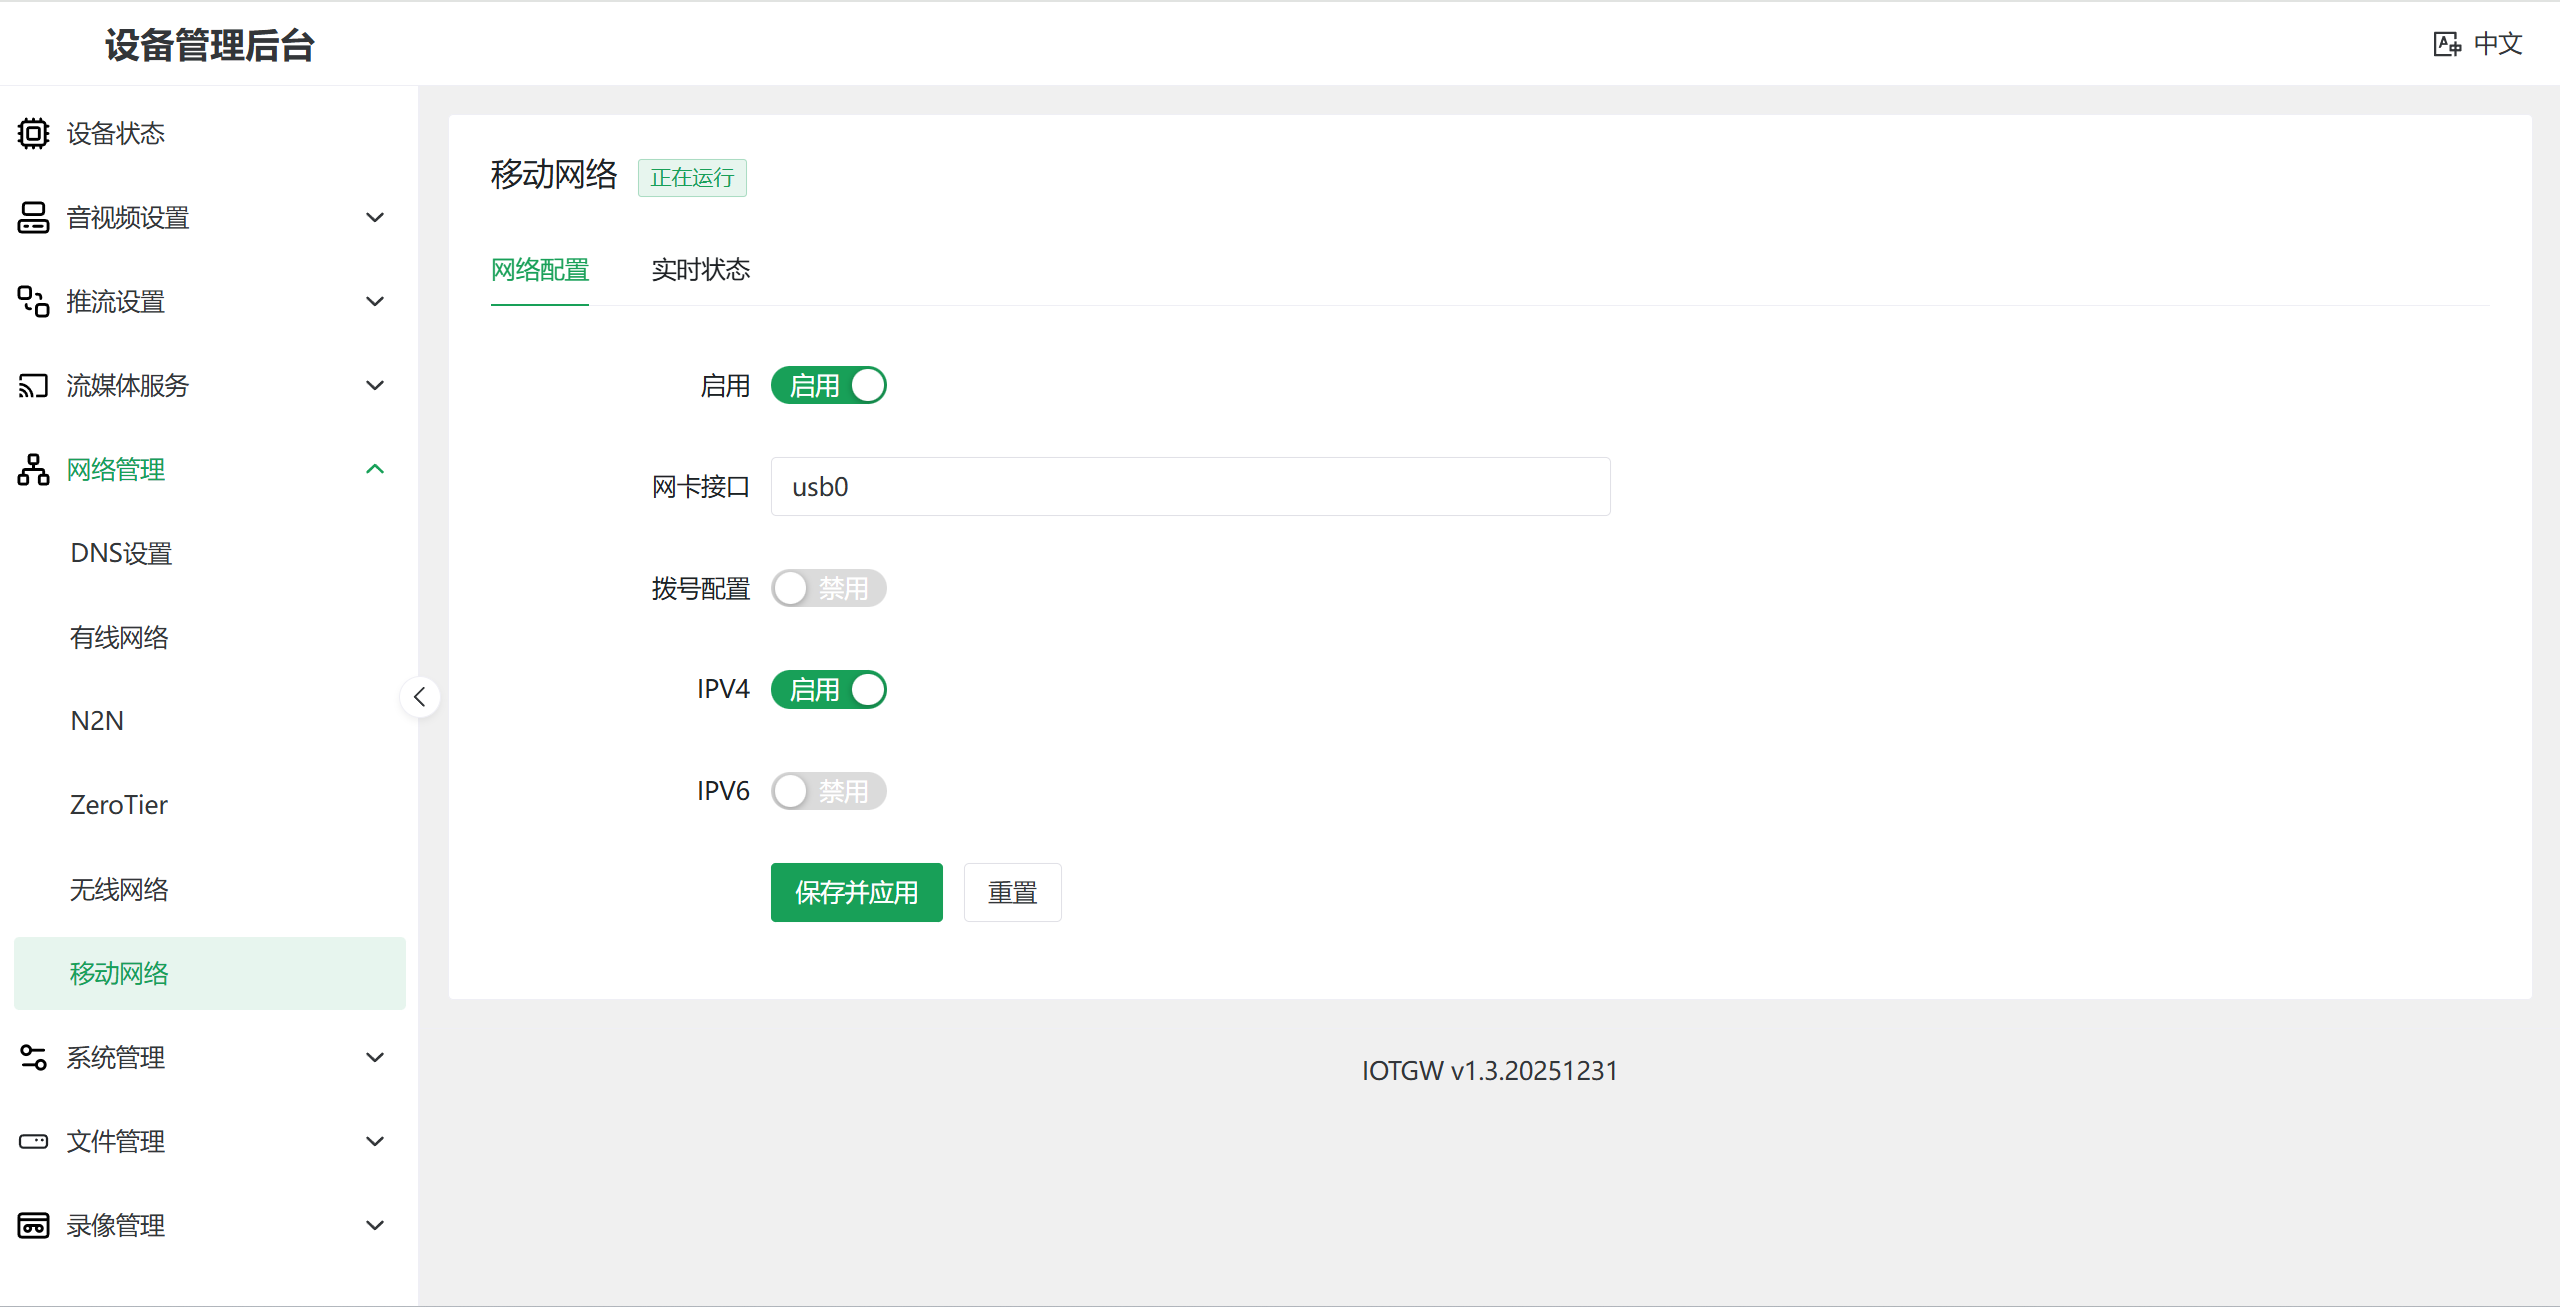
Task: Click the 网络管理 network icon
Action: coord(33,469)
